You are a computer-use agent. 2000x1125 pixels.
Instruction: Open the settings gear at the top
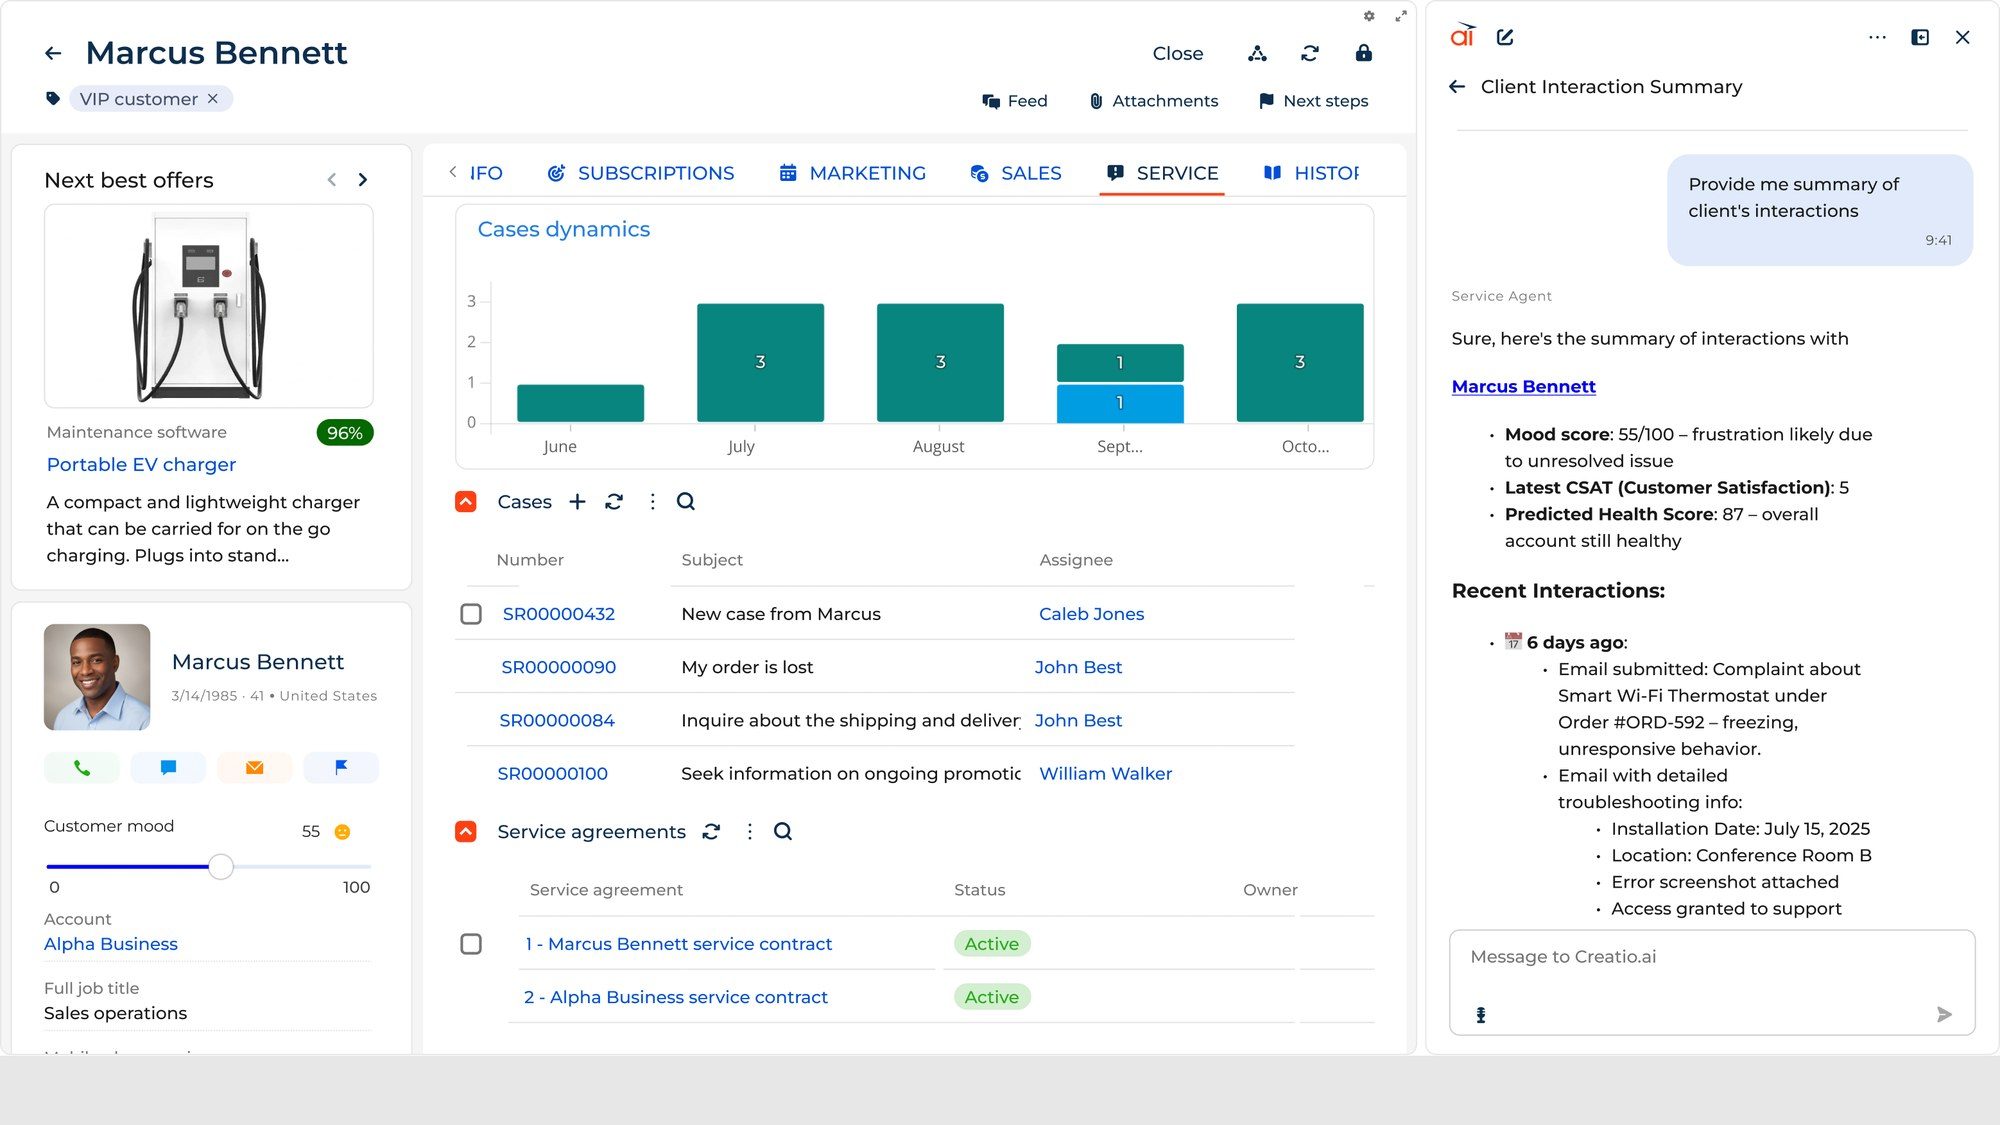[1369, 16]
